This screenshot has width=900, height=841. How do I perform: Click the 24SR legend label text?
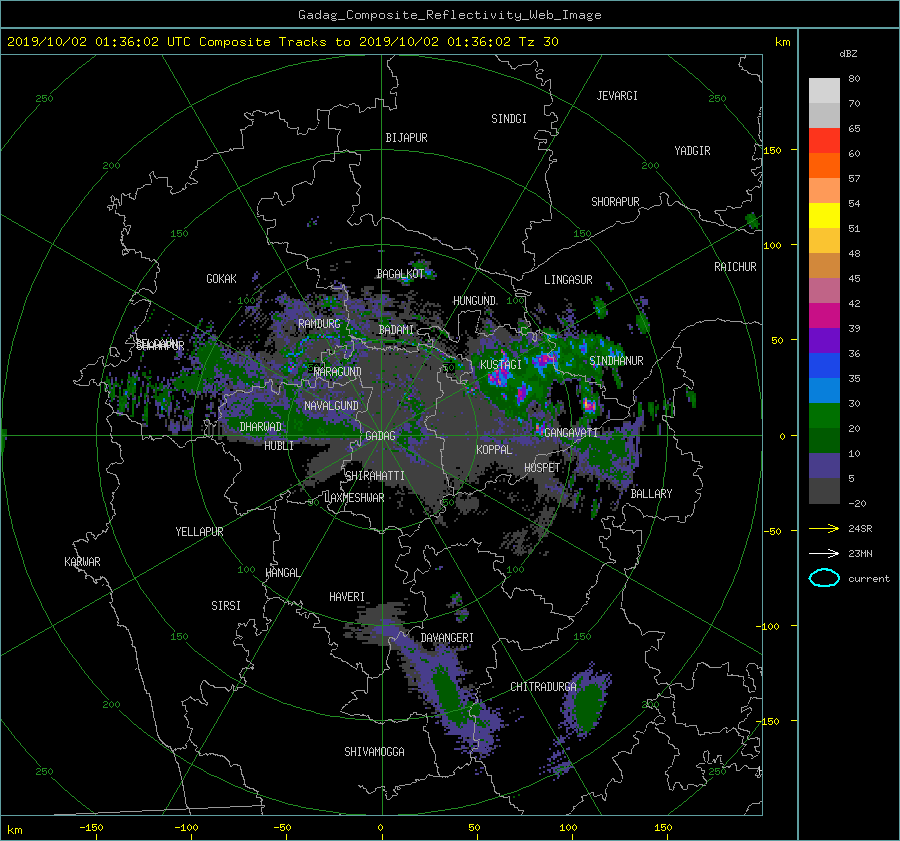click(860, 529)
